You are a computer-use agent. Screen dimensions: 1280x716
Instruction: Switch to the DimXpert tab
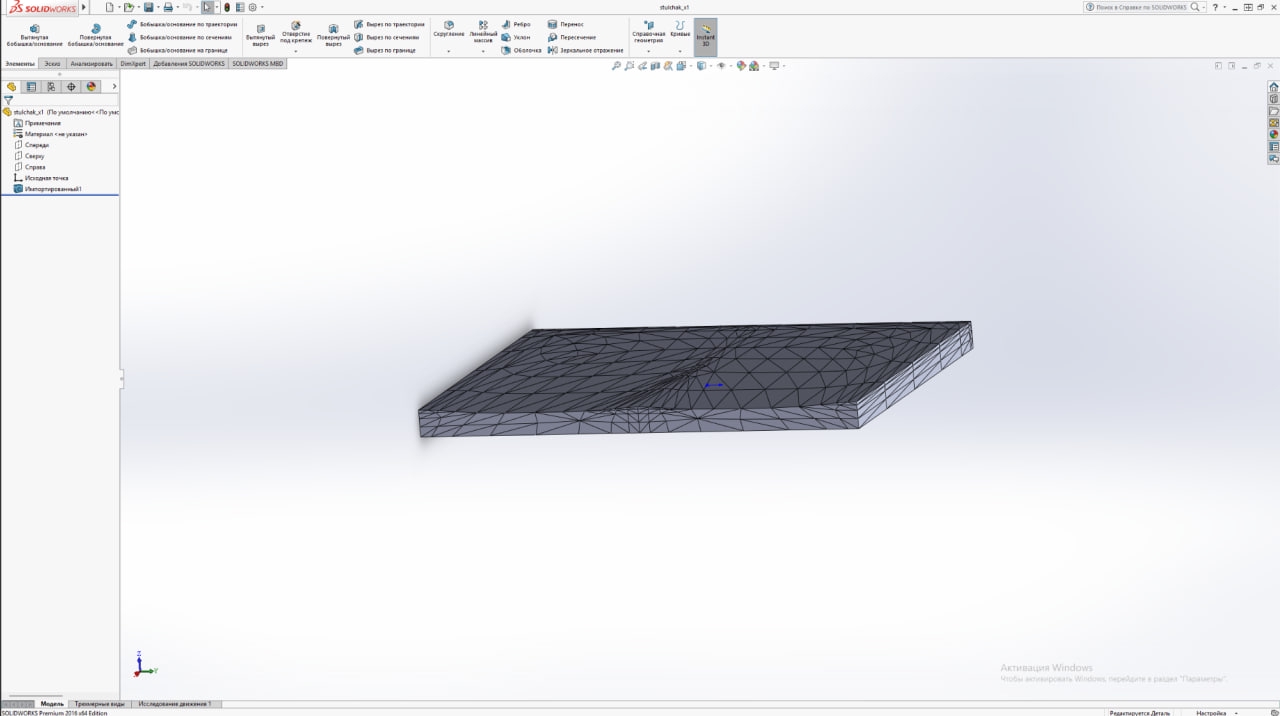click(x=133, y=63)
